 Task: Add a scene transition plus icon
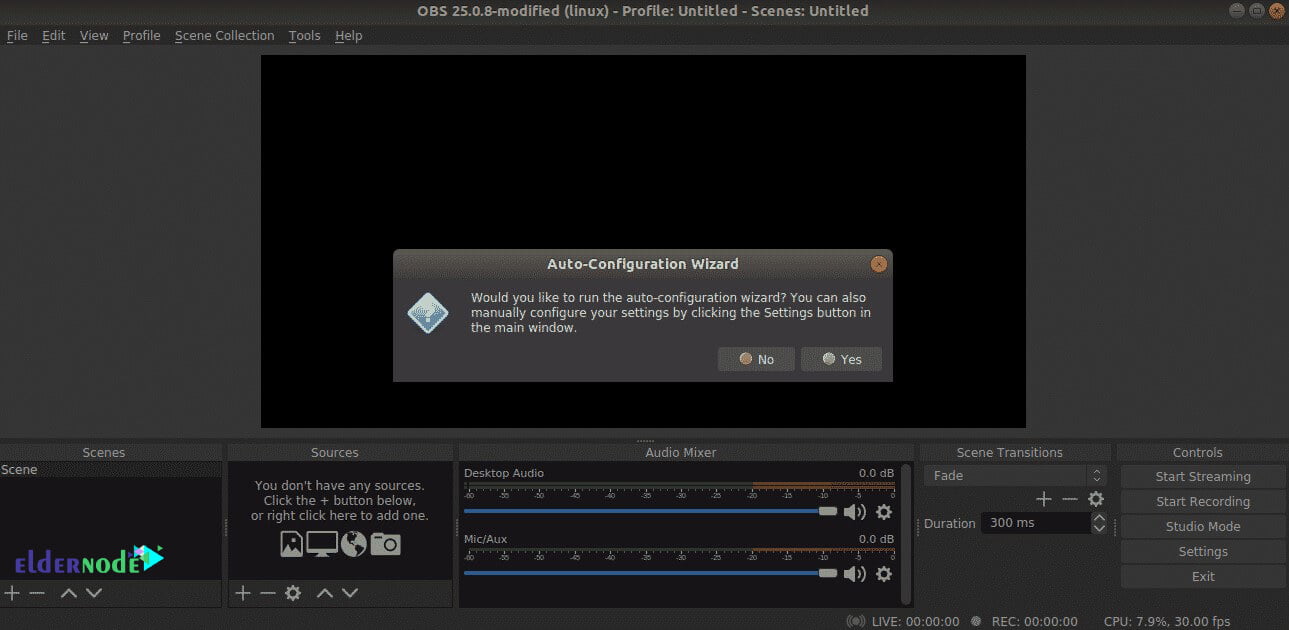point(1044,499)
